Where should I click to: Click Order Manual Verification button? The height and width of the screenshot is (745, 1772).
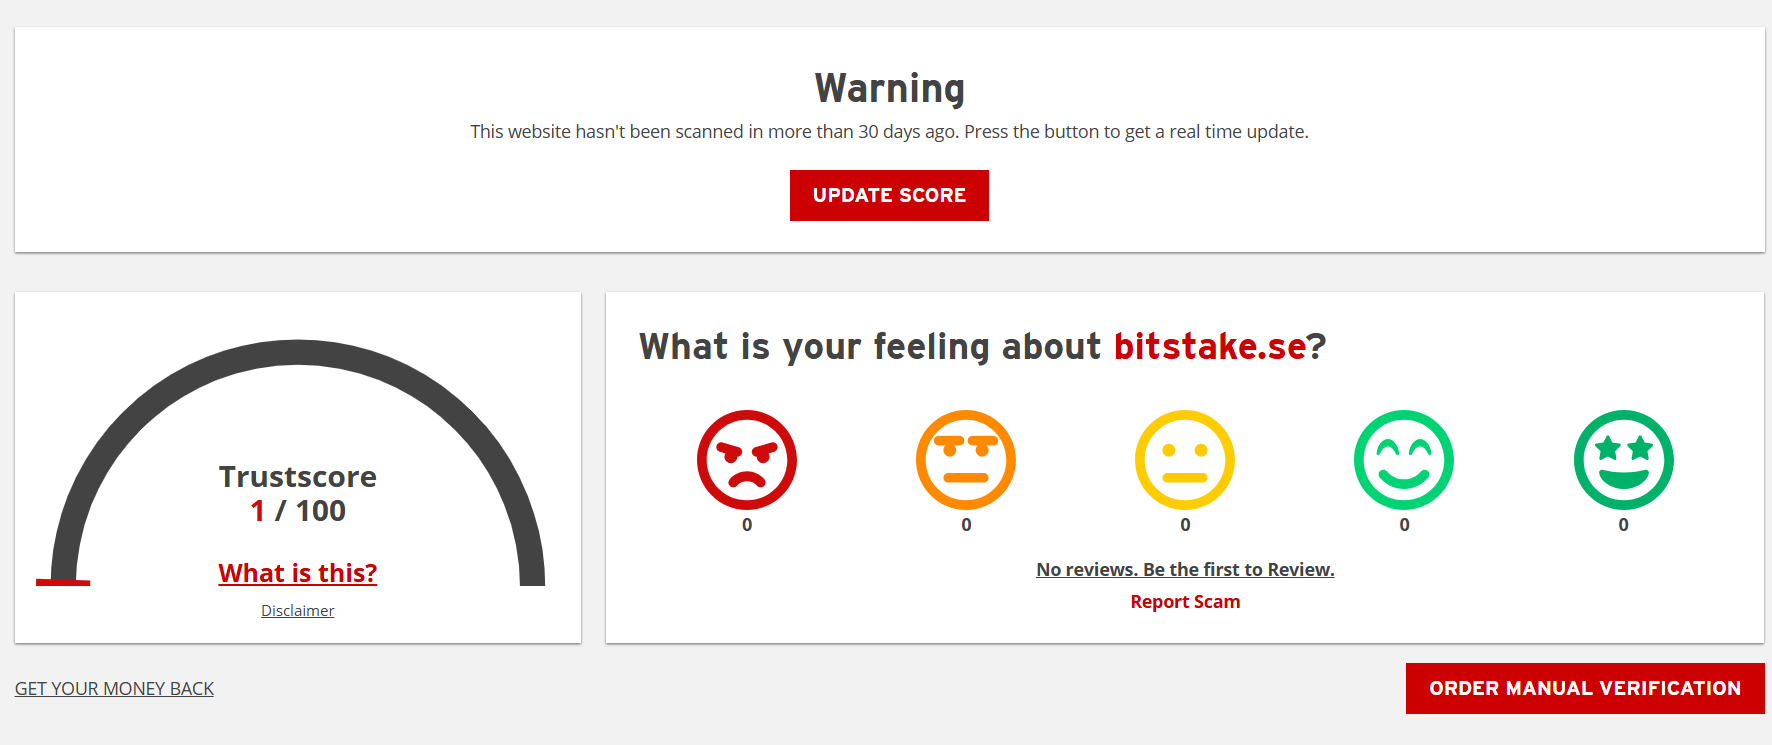(x=1585, y=688)
